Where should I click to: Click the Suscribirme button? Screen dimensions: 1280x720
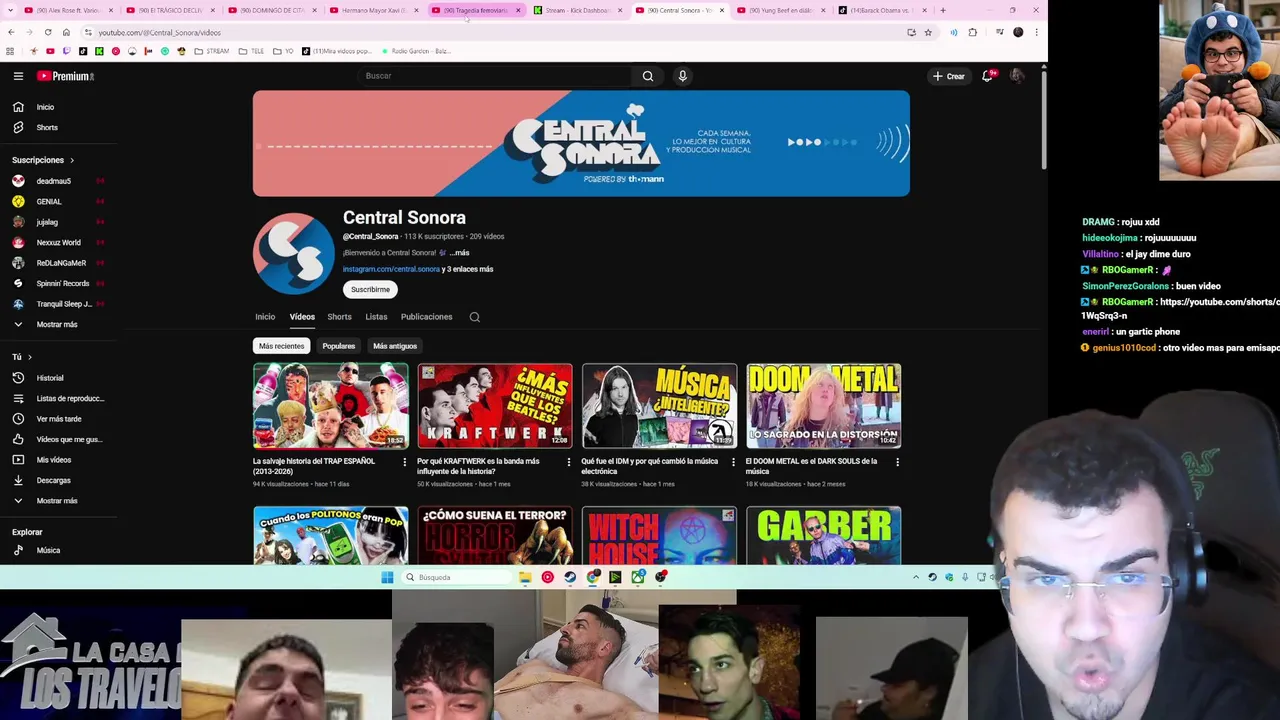pos(370,289)
